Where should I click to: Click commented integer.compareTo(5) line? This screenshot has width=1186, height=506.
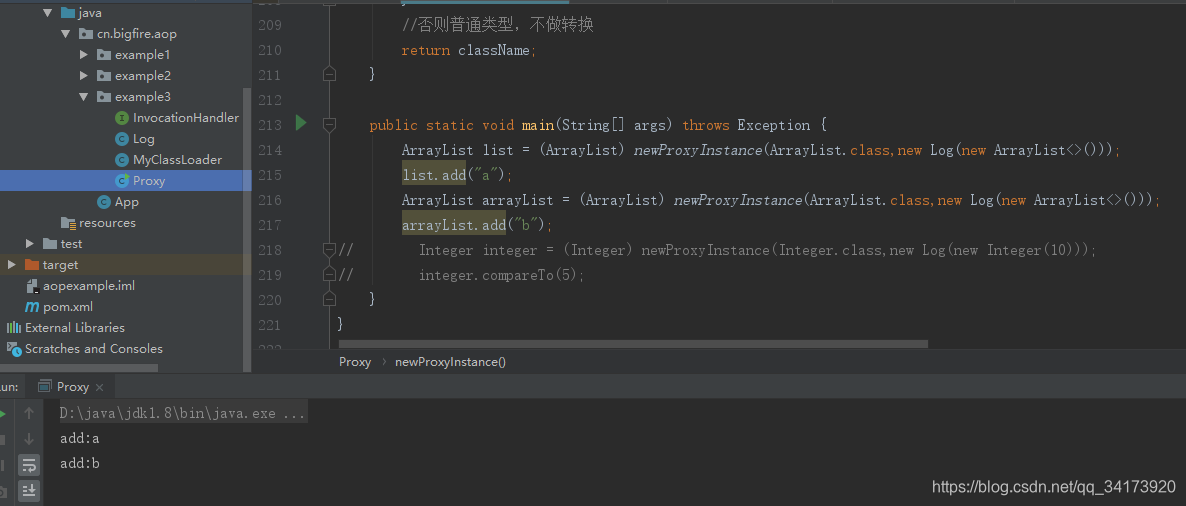point(501,275)
